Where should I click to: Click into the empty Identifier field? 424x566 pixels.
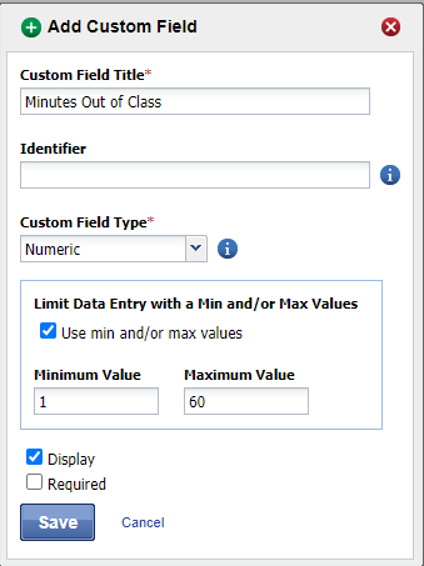click(x=195, y=175)
